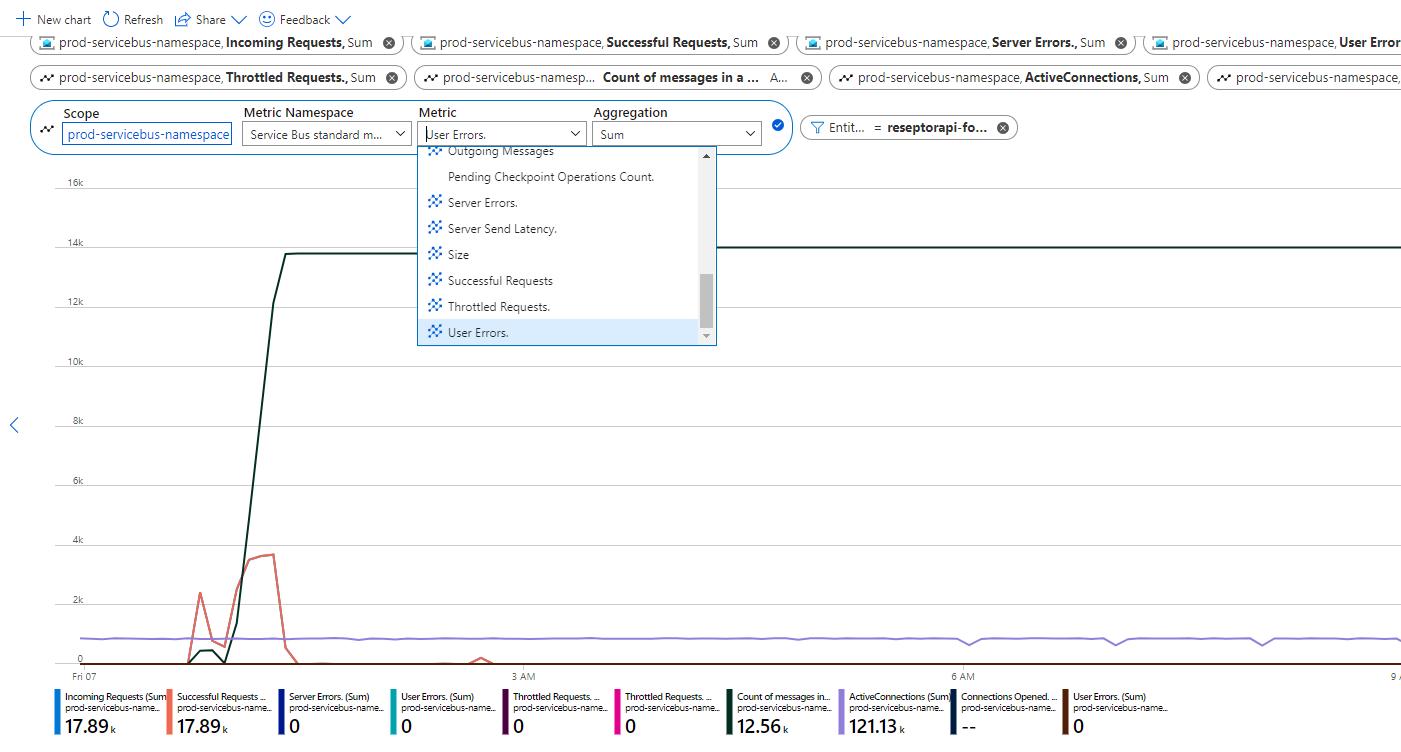
Task: Select User Errors from the metric list
Action: (480, 331)
